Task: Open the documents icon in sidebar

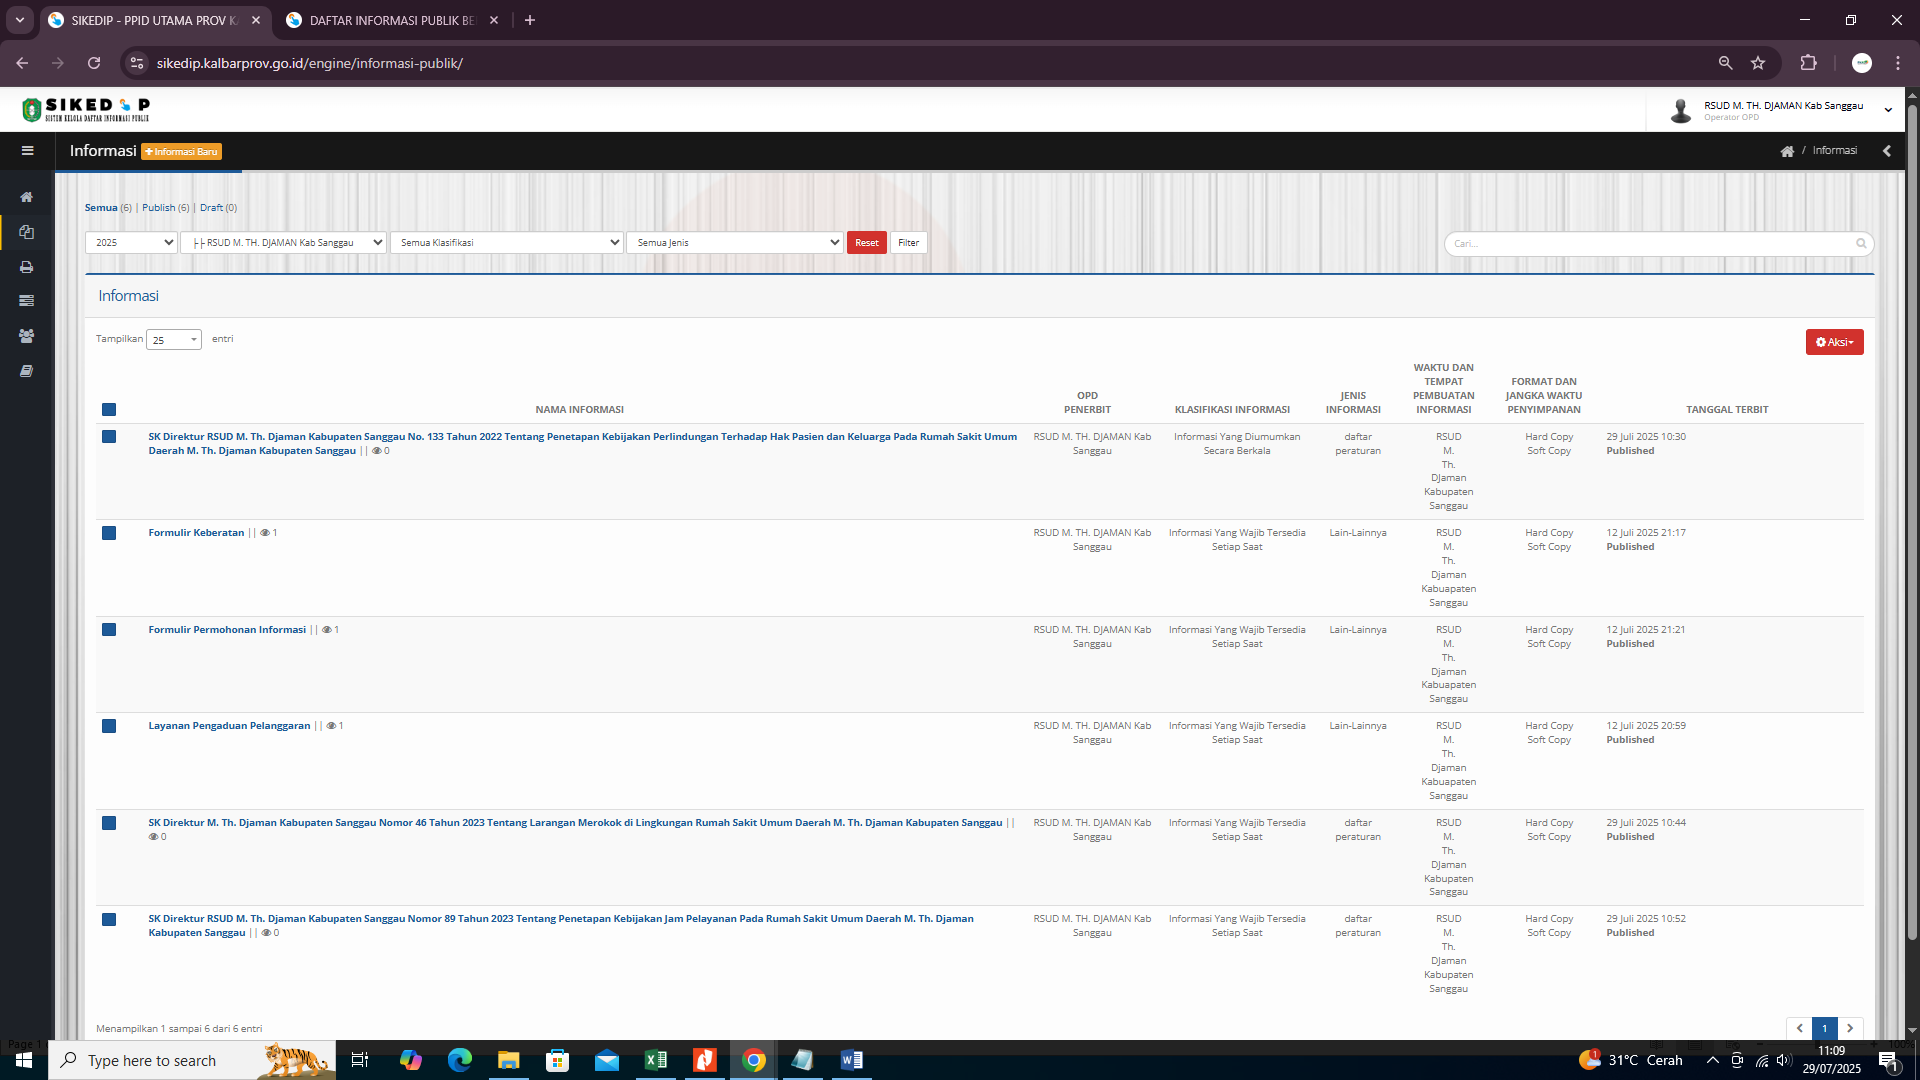Action: [x=27, y=232]
